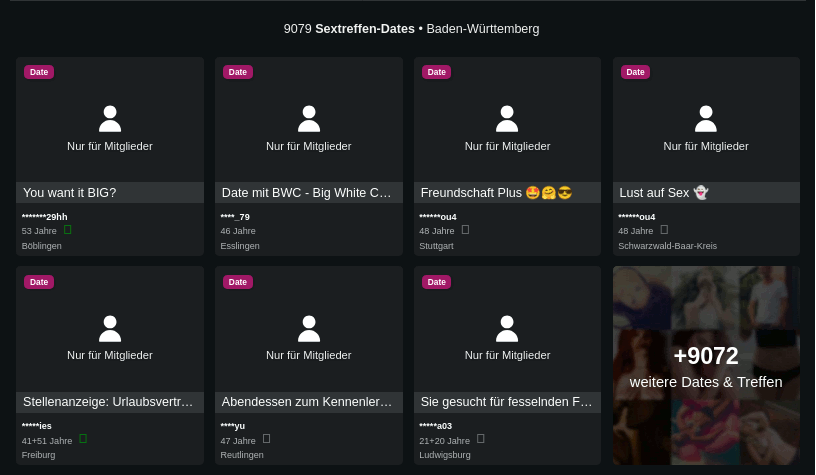This screenshot has height=475, width=816.
Task: Click the green icon beside '41+51 Jahre'
Action: (83, 439)
